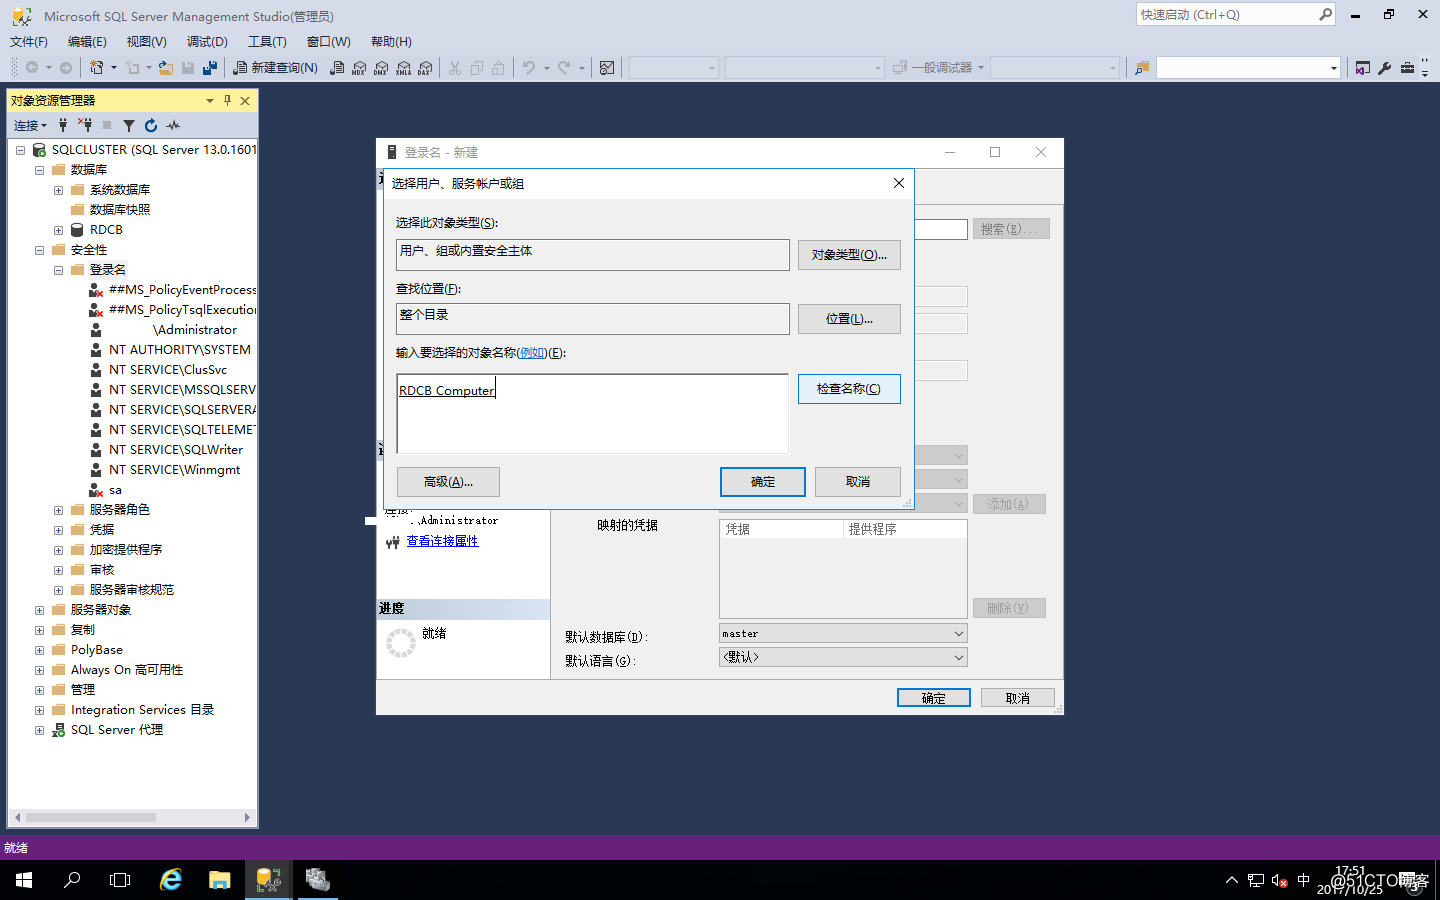Open the 调试(D) menu
This screenshot has height=900, width=1440.
(x=207, y=42)
